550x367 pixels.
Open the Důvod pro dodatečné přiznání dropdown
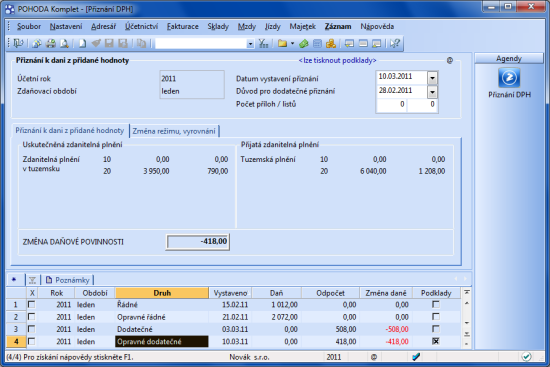[x=432, y=92]
